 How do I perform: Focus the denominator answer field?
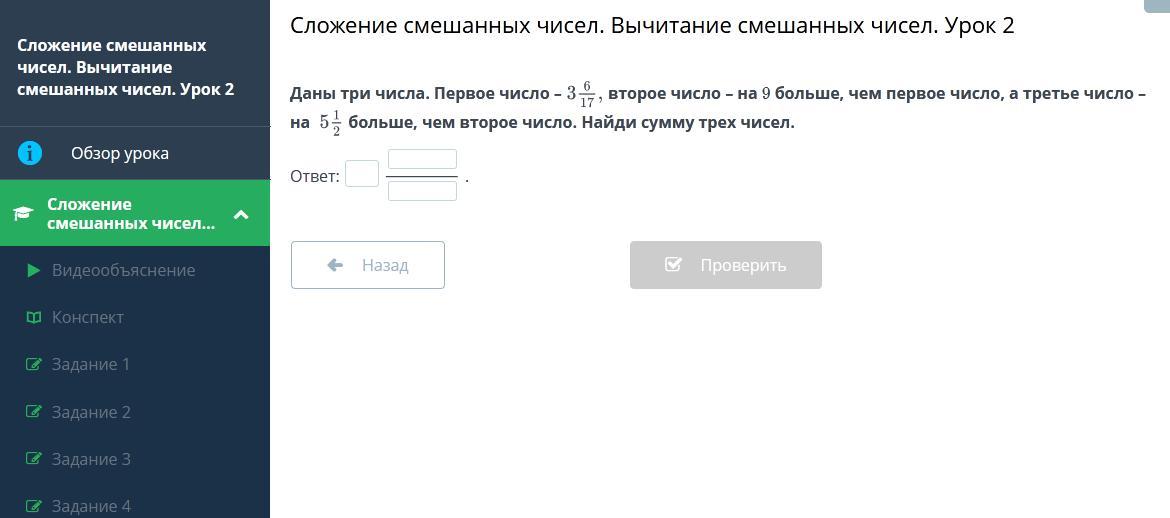[422, 191]
